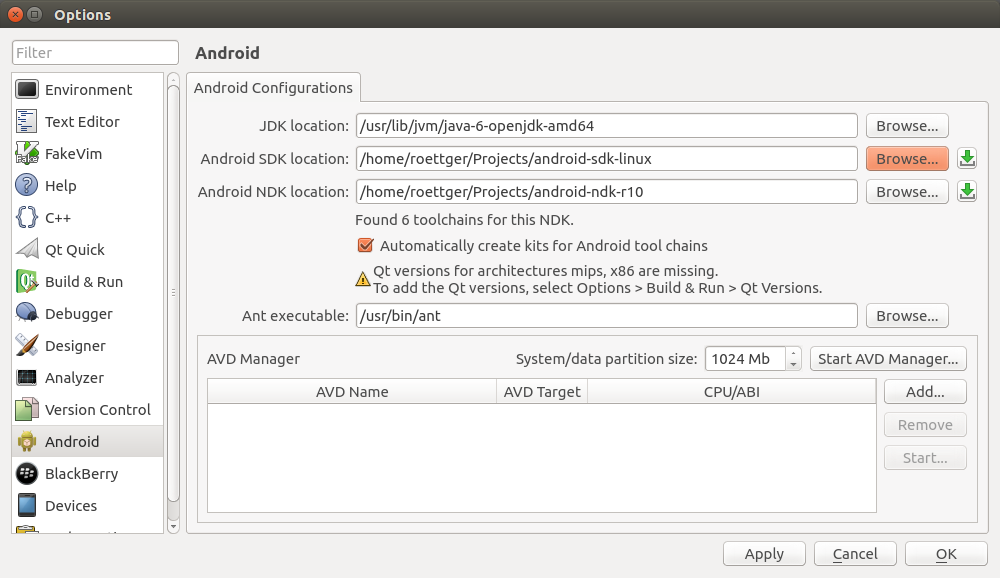Select the FakeVim label in the list

[73, 154]
